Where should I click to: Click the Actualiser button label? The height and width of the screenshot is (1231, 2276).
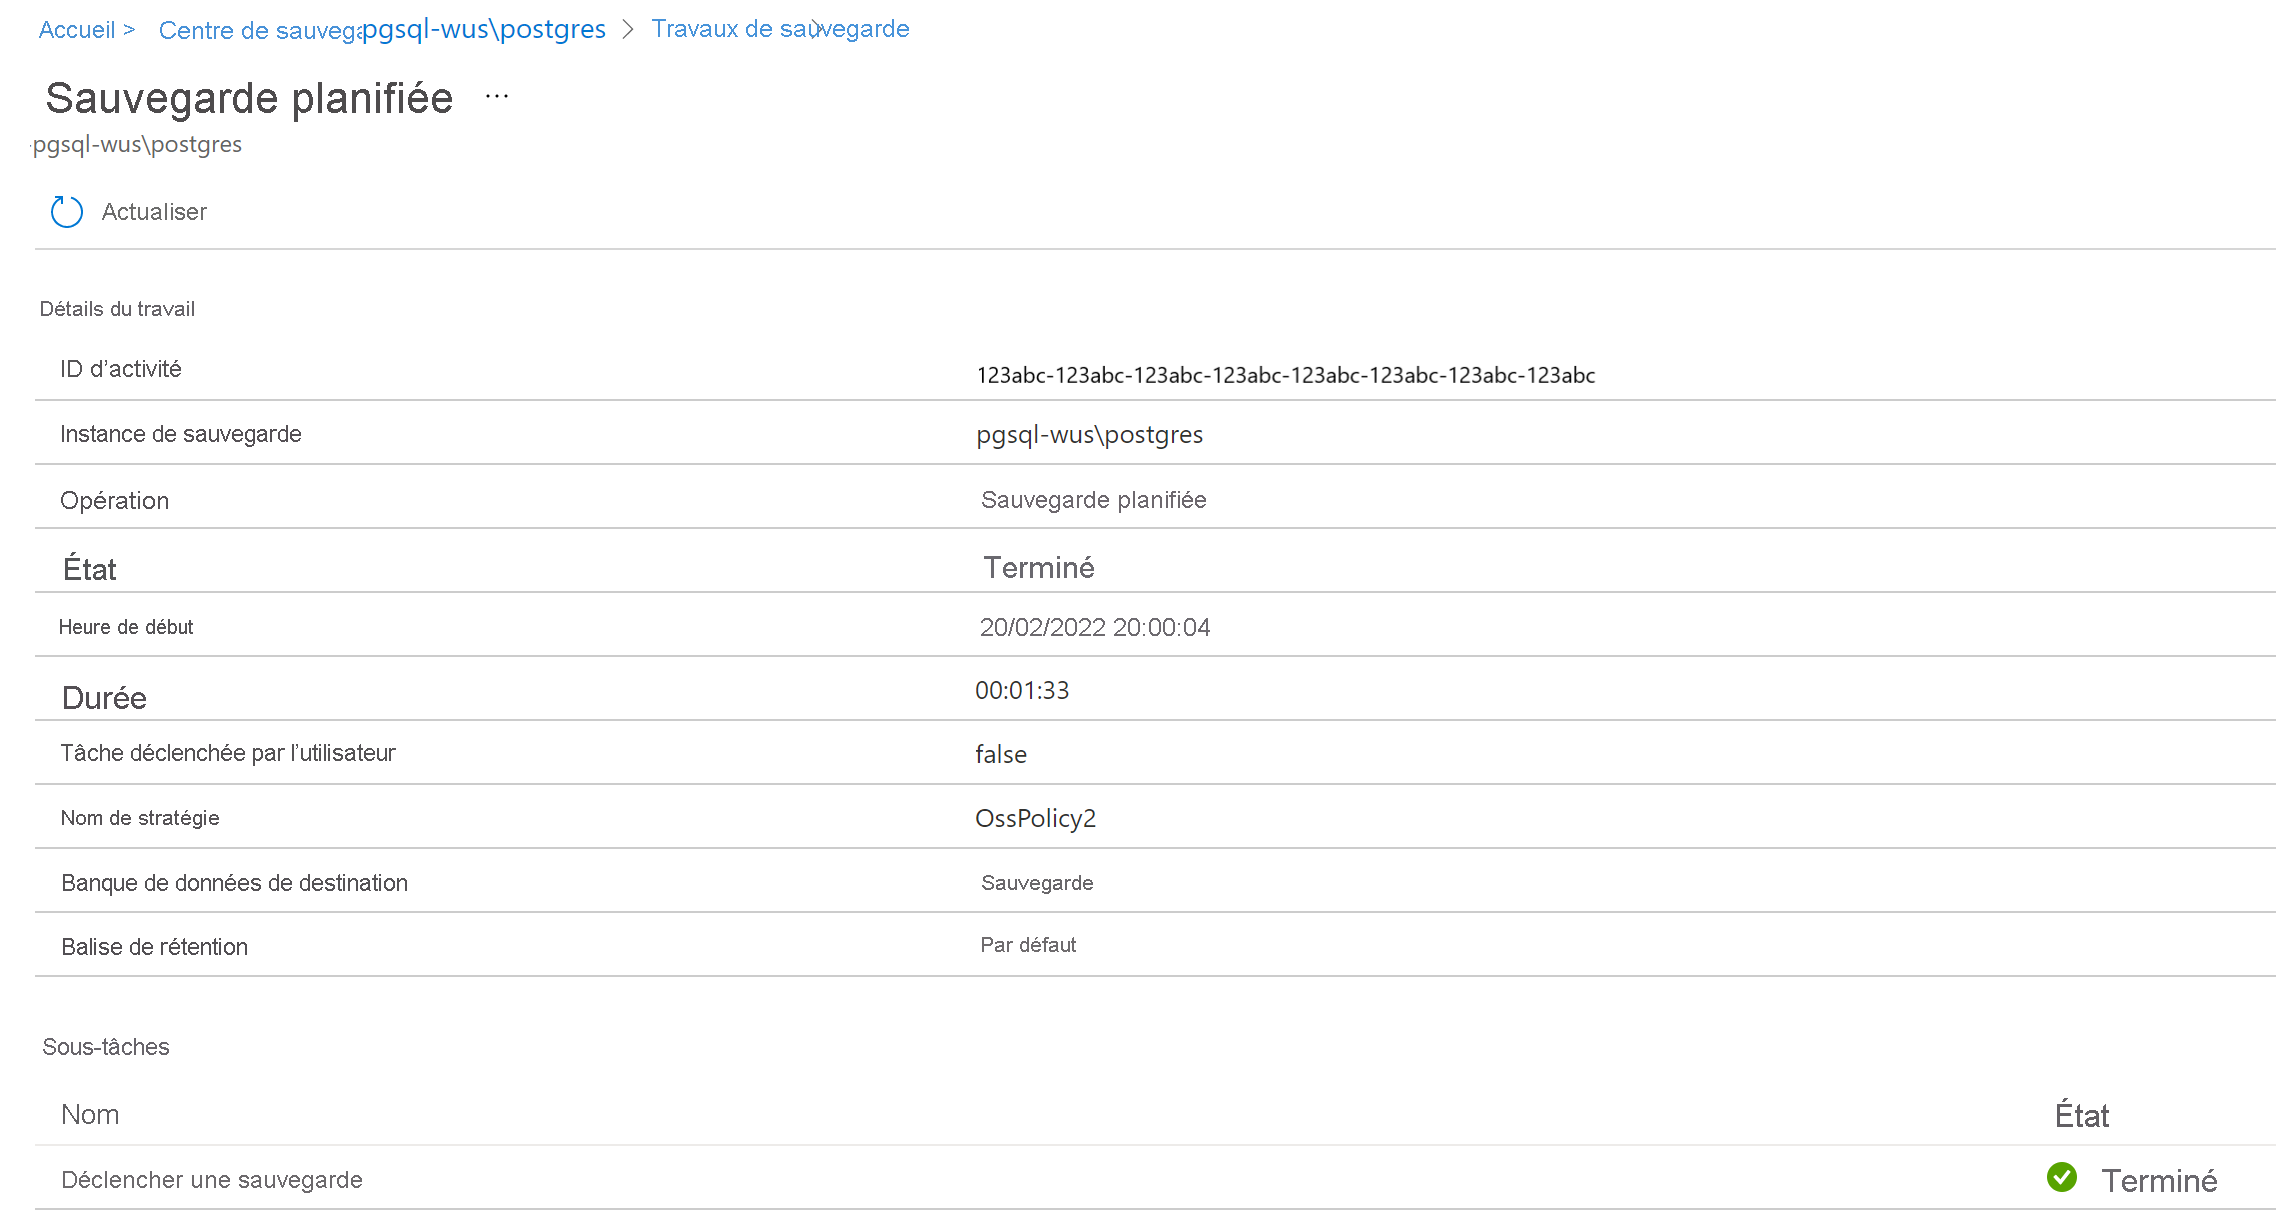[x=154, y=212]
